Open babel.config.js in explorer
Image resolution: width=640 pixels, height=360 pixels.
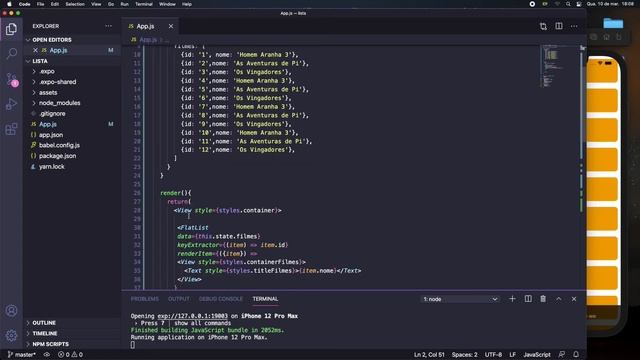pos(60,145)
